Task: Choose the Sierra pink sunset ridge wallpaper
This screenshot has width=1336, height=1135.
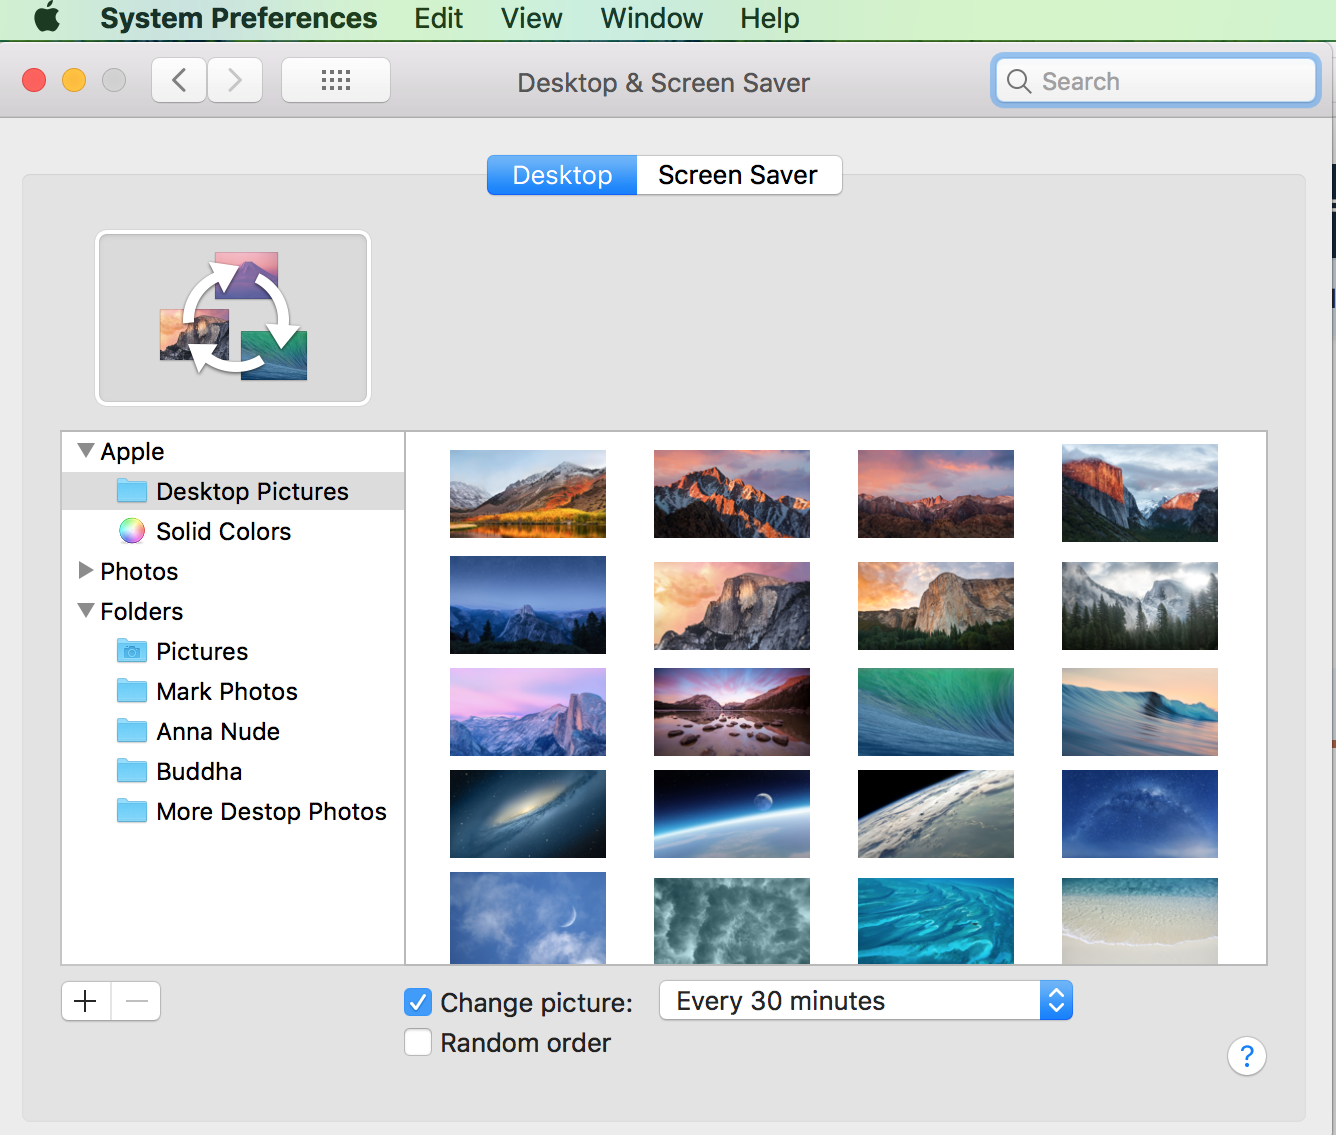Action: click(936, 494)
